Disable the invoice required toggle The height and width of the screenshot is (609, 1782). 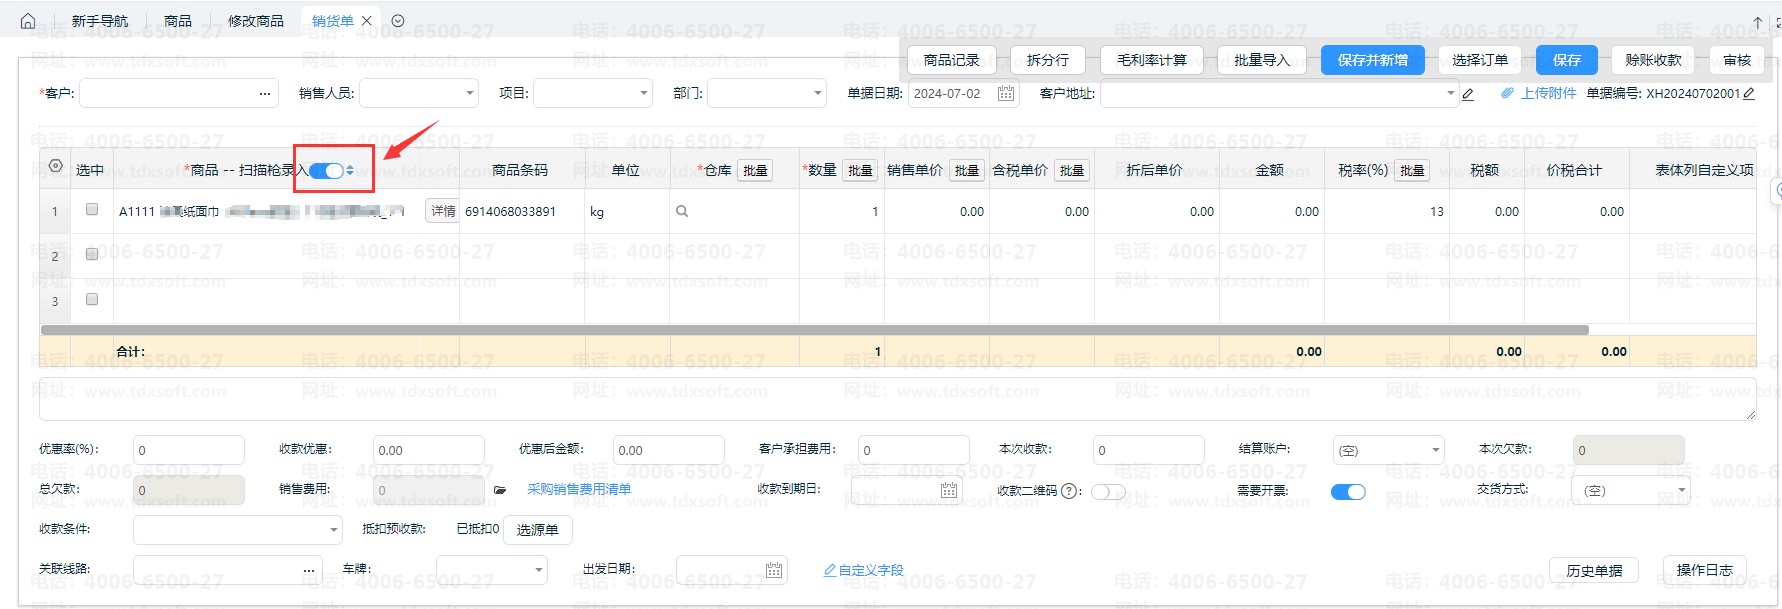(x=1347, y=491)
